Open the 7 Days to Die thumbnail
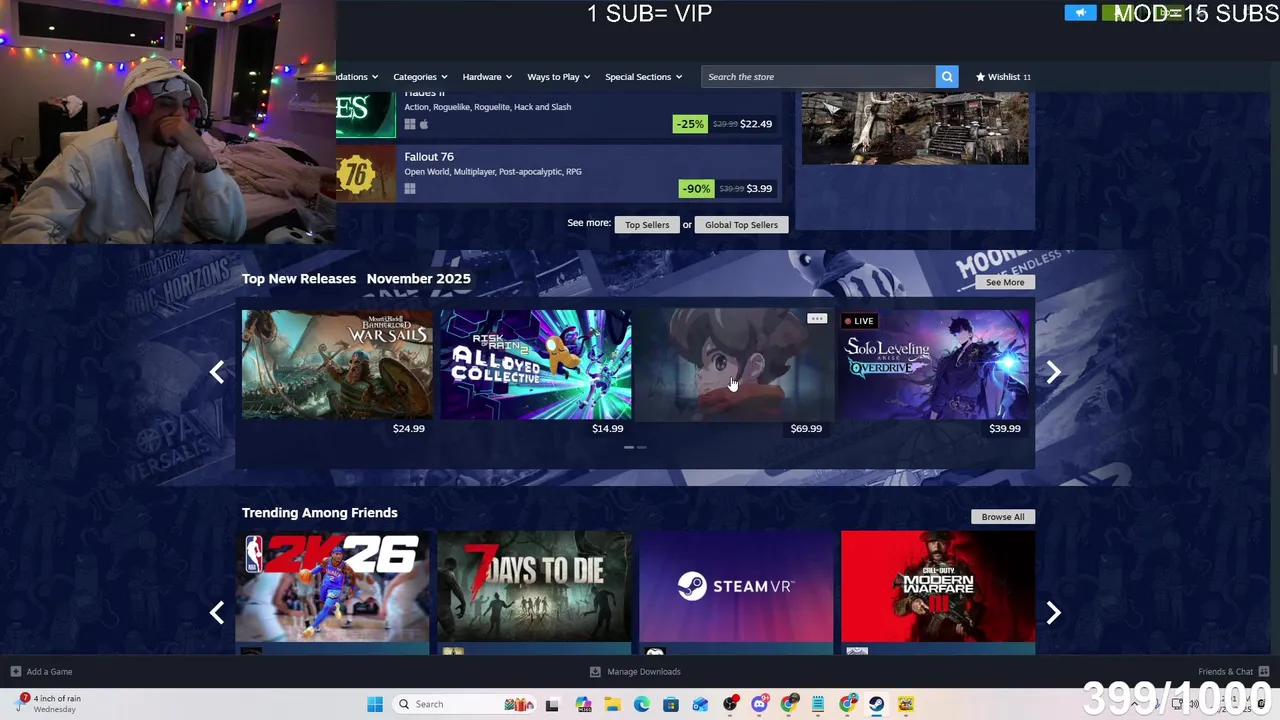Viewport: 1280px width, 720px height. (x=534, y=586)
